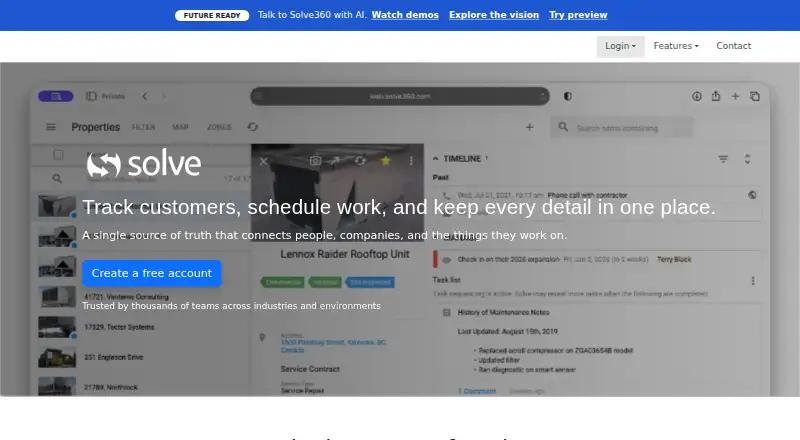
Task: Click the browser address bar showing solve360.com
Action: pos(400,96)
